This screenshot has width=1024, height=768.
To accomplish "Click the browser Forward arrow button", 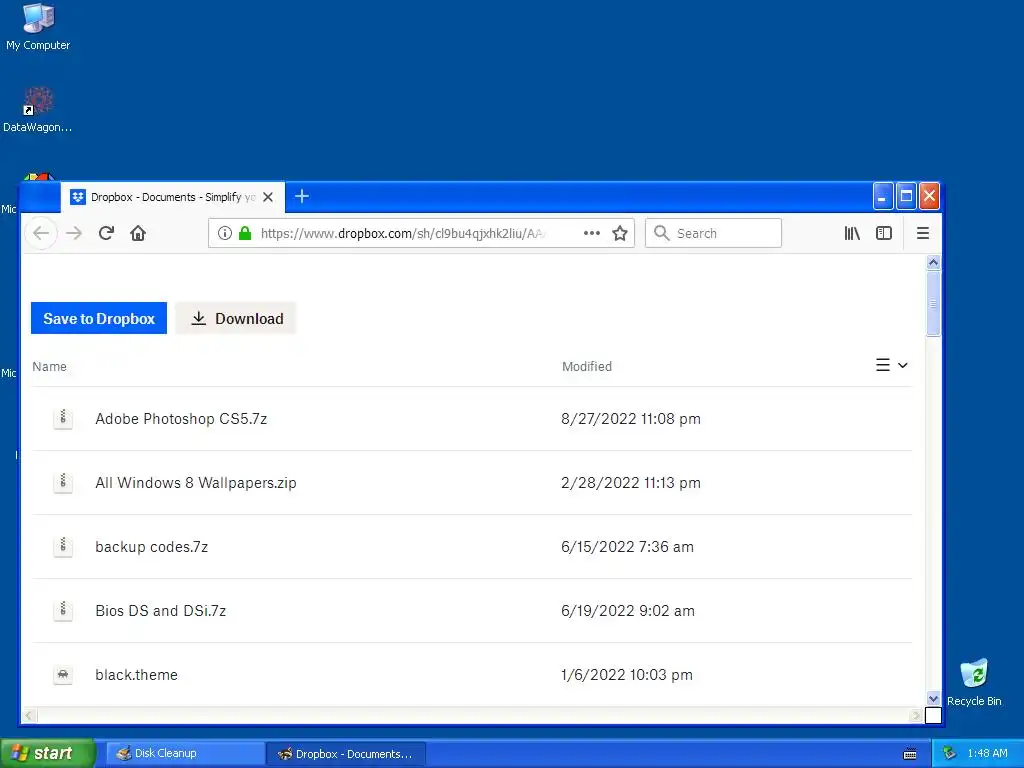I will [74, 233].
